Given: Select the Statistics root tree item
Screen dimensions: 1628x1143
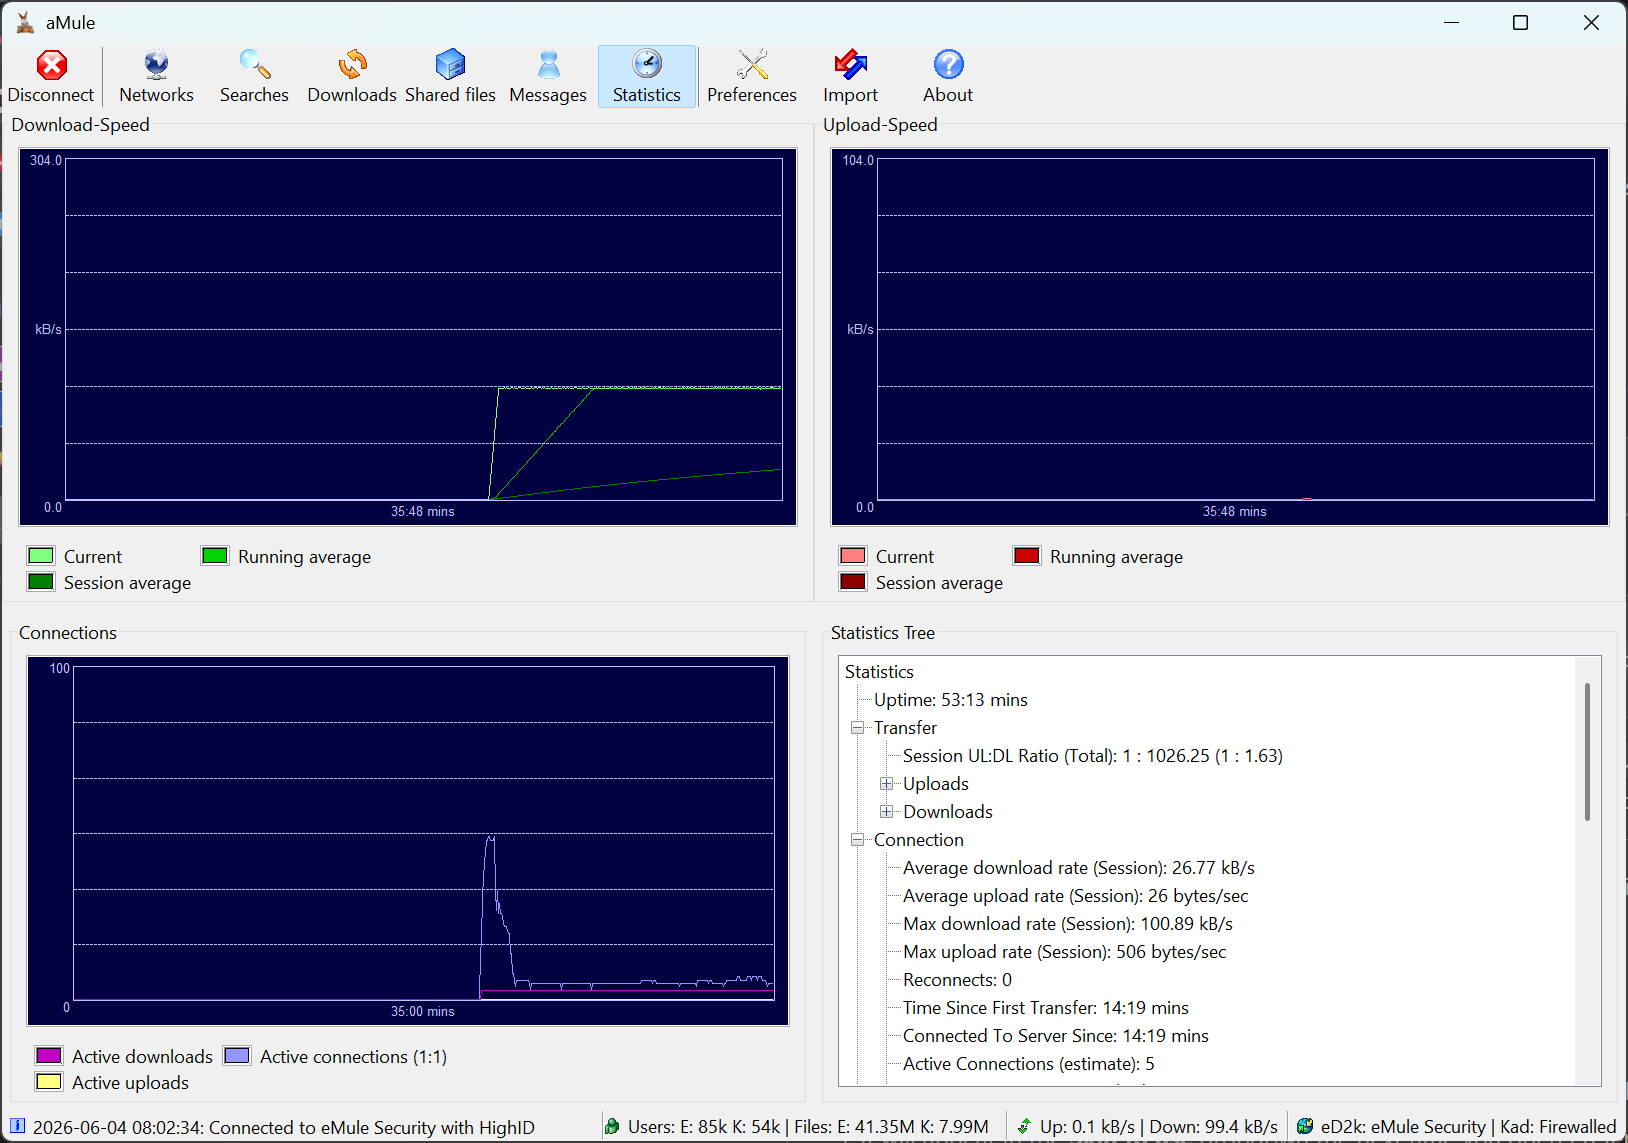Looking at the screenshot, I should [879, 672].
